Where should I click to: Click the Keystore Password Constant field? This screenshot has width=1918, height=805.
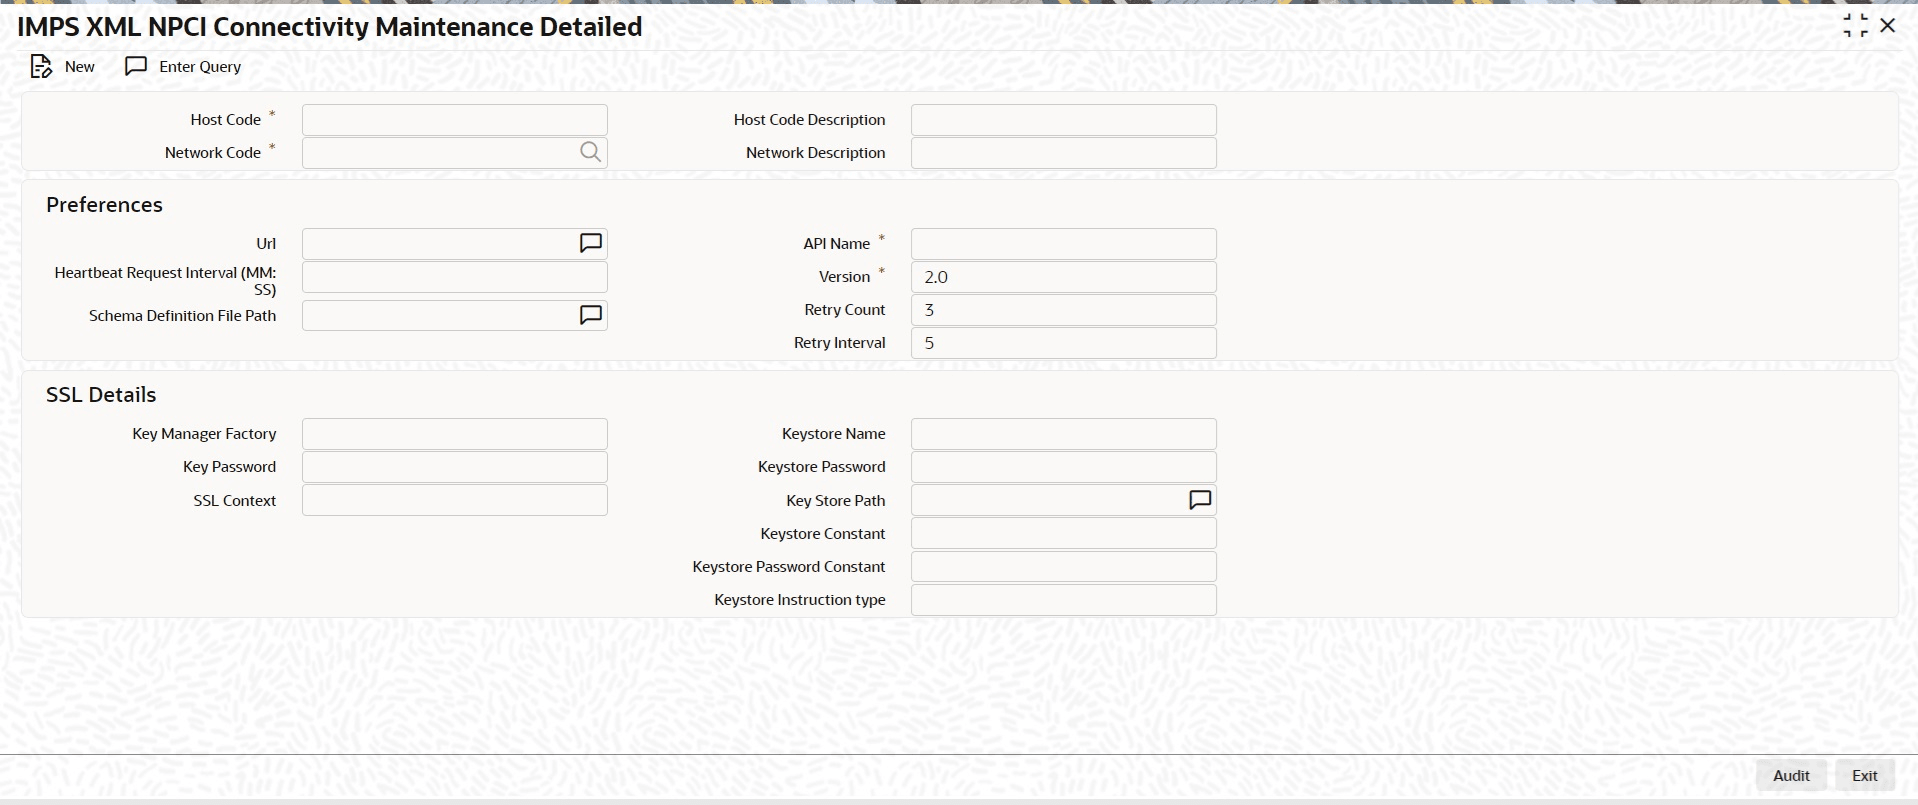tap(1064, 567)
